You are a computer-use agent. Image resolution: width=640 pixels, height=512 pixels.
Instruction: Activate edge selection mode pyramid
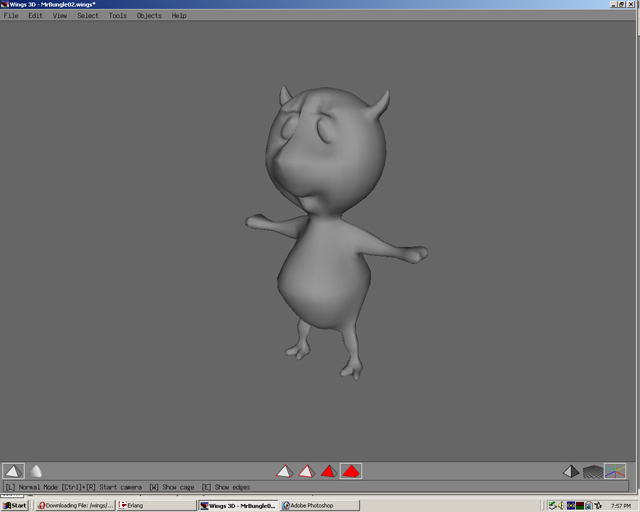(307, 471)
